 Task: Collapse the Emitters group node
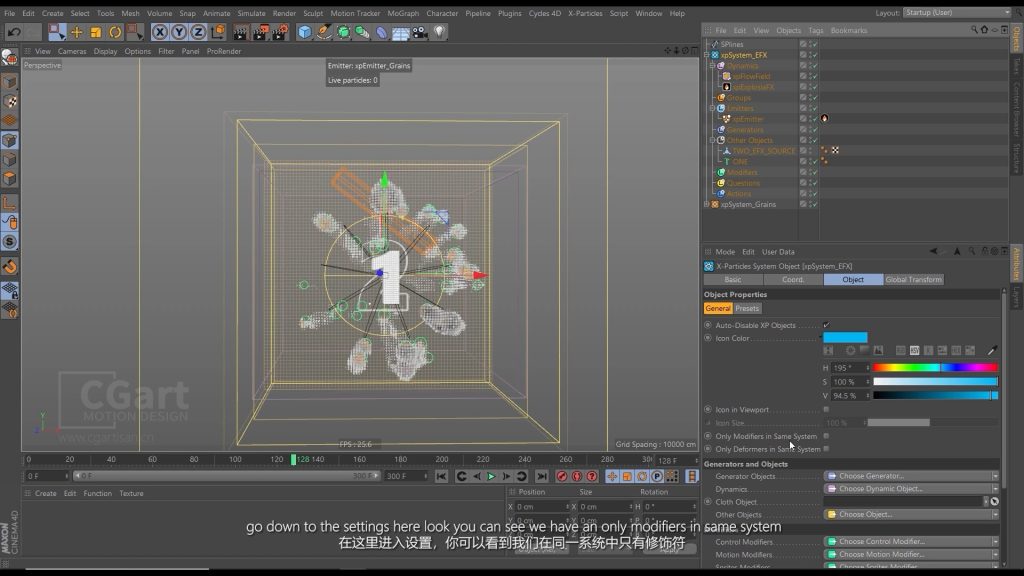[x=712, y=108]
